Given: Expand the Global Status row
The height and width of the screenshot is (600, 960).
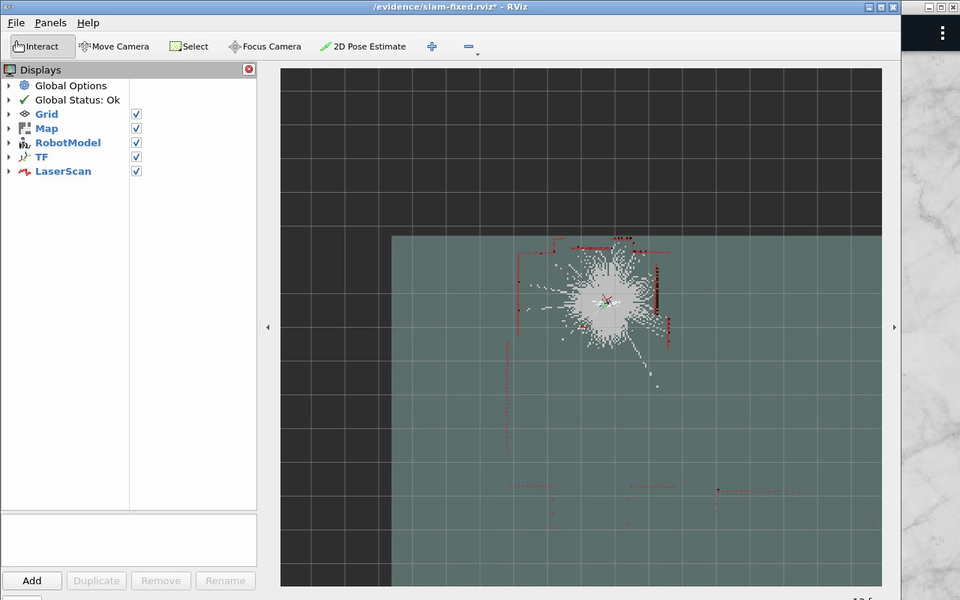Looking at the screenshot, I should 9,100.
